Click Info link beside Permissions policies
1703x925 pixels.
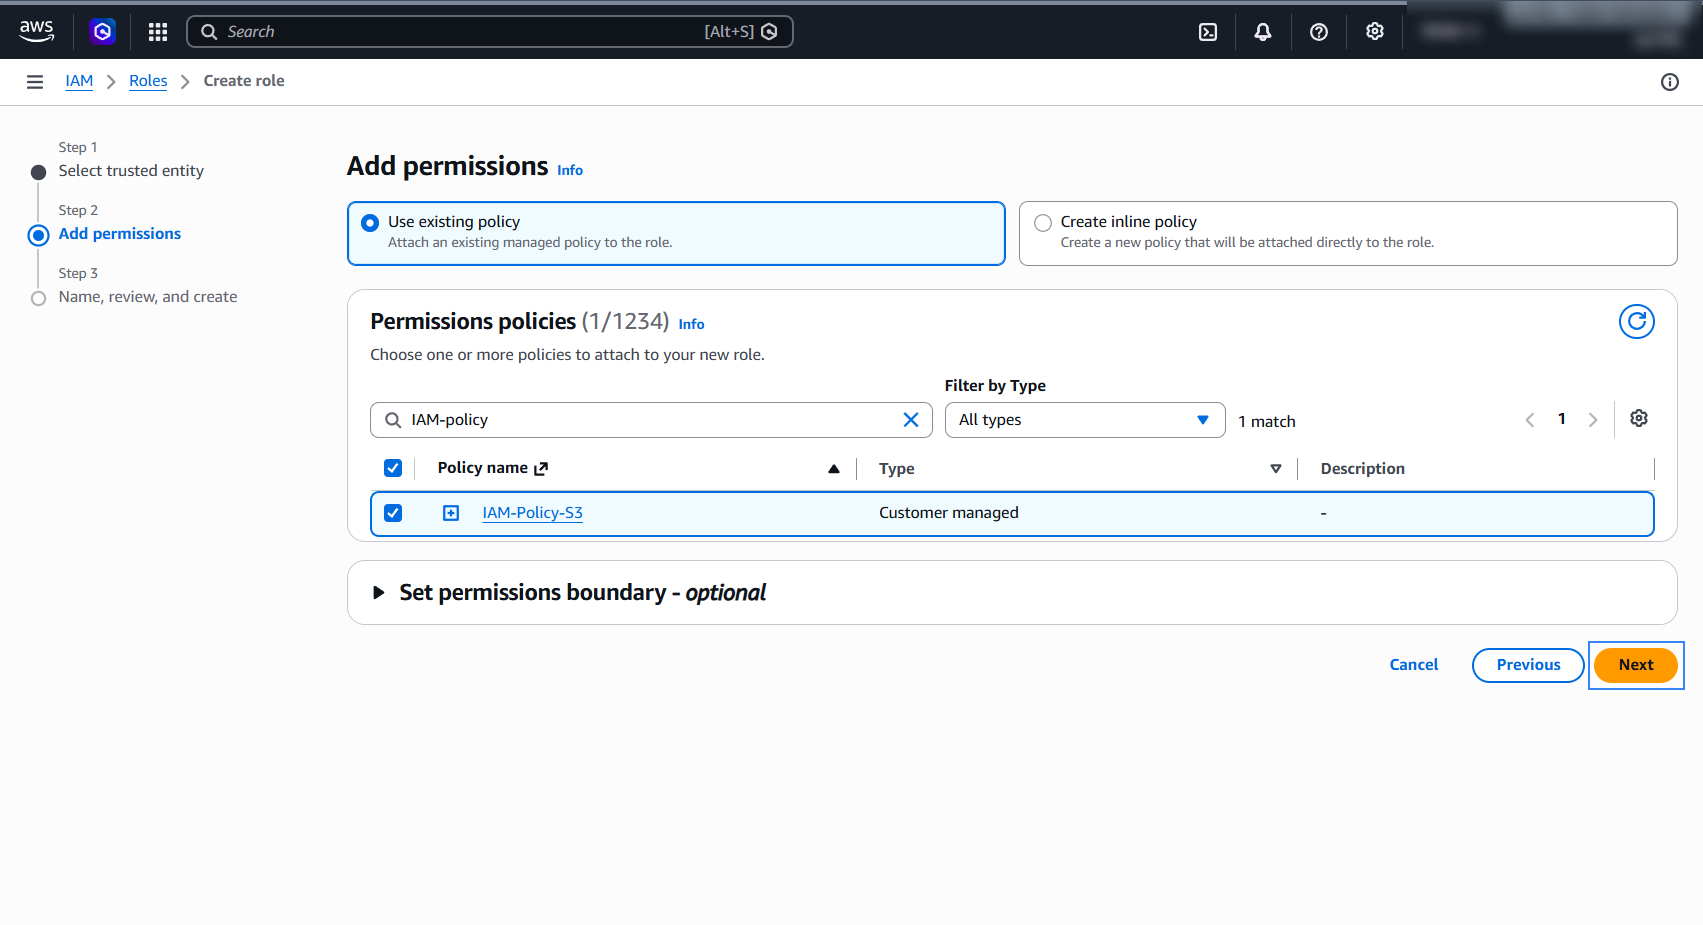point(691,324)
